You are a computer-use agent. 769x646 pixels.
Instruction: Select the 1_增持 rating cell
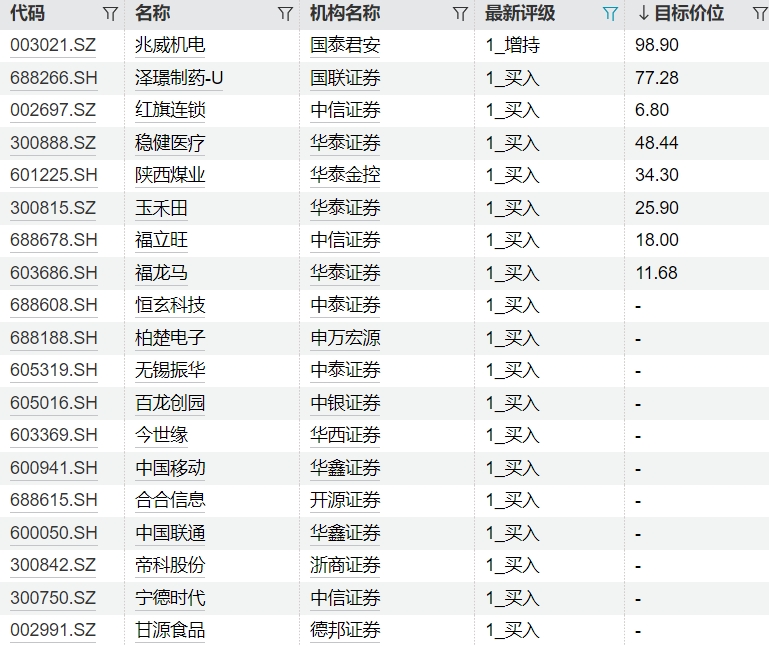tap(512, 46)
